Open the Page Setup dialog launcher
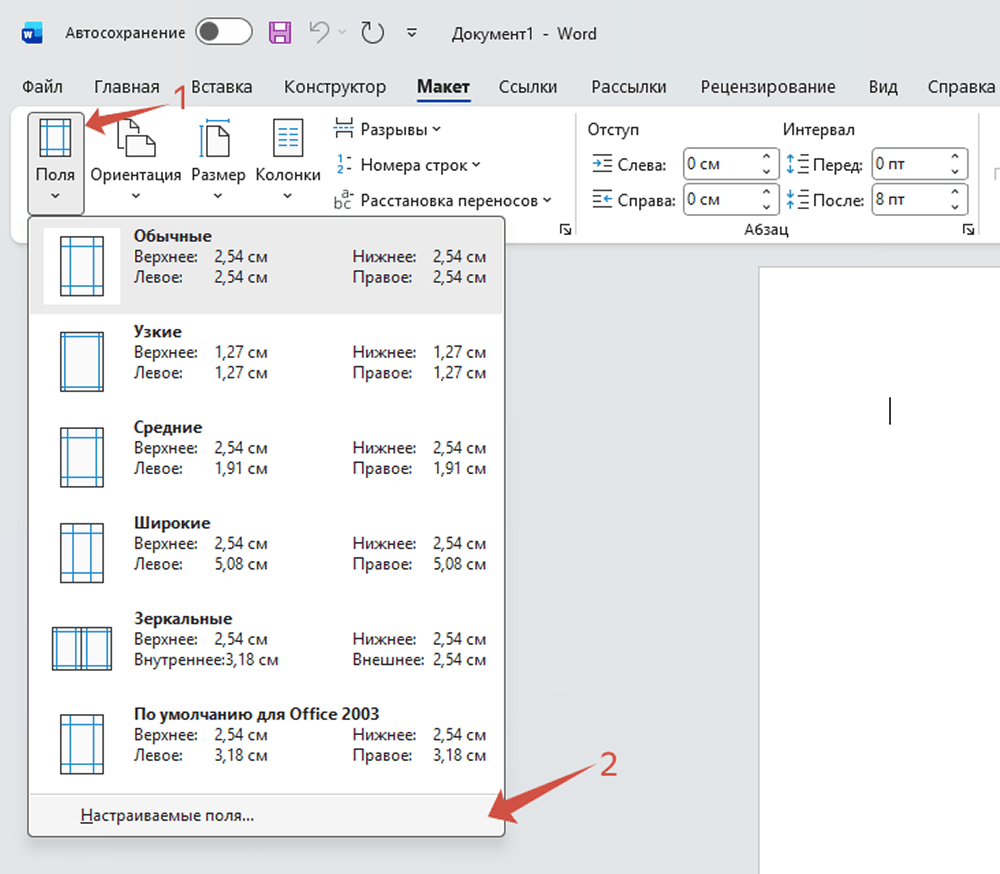The height and width of the screenshot is (874, 1000). pos(565,230)
